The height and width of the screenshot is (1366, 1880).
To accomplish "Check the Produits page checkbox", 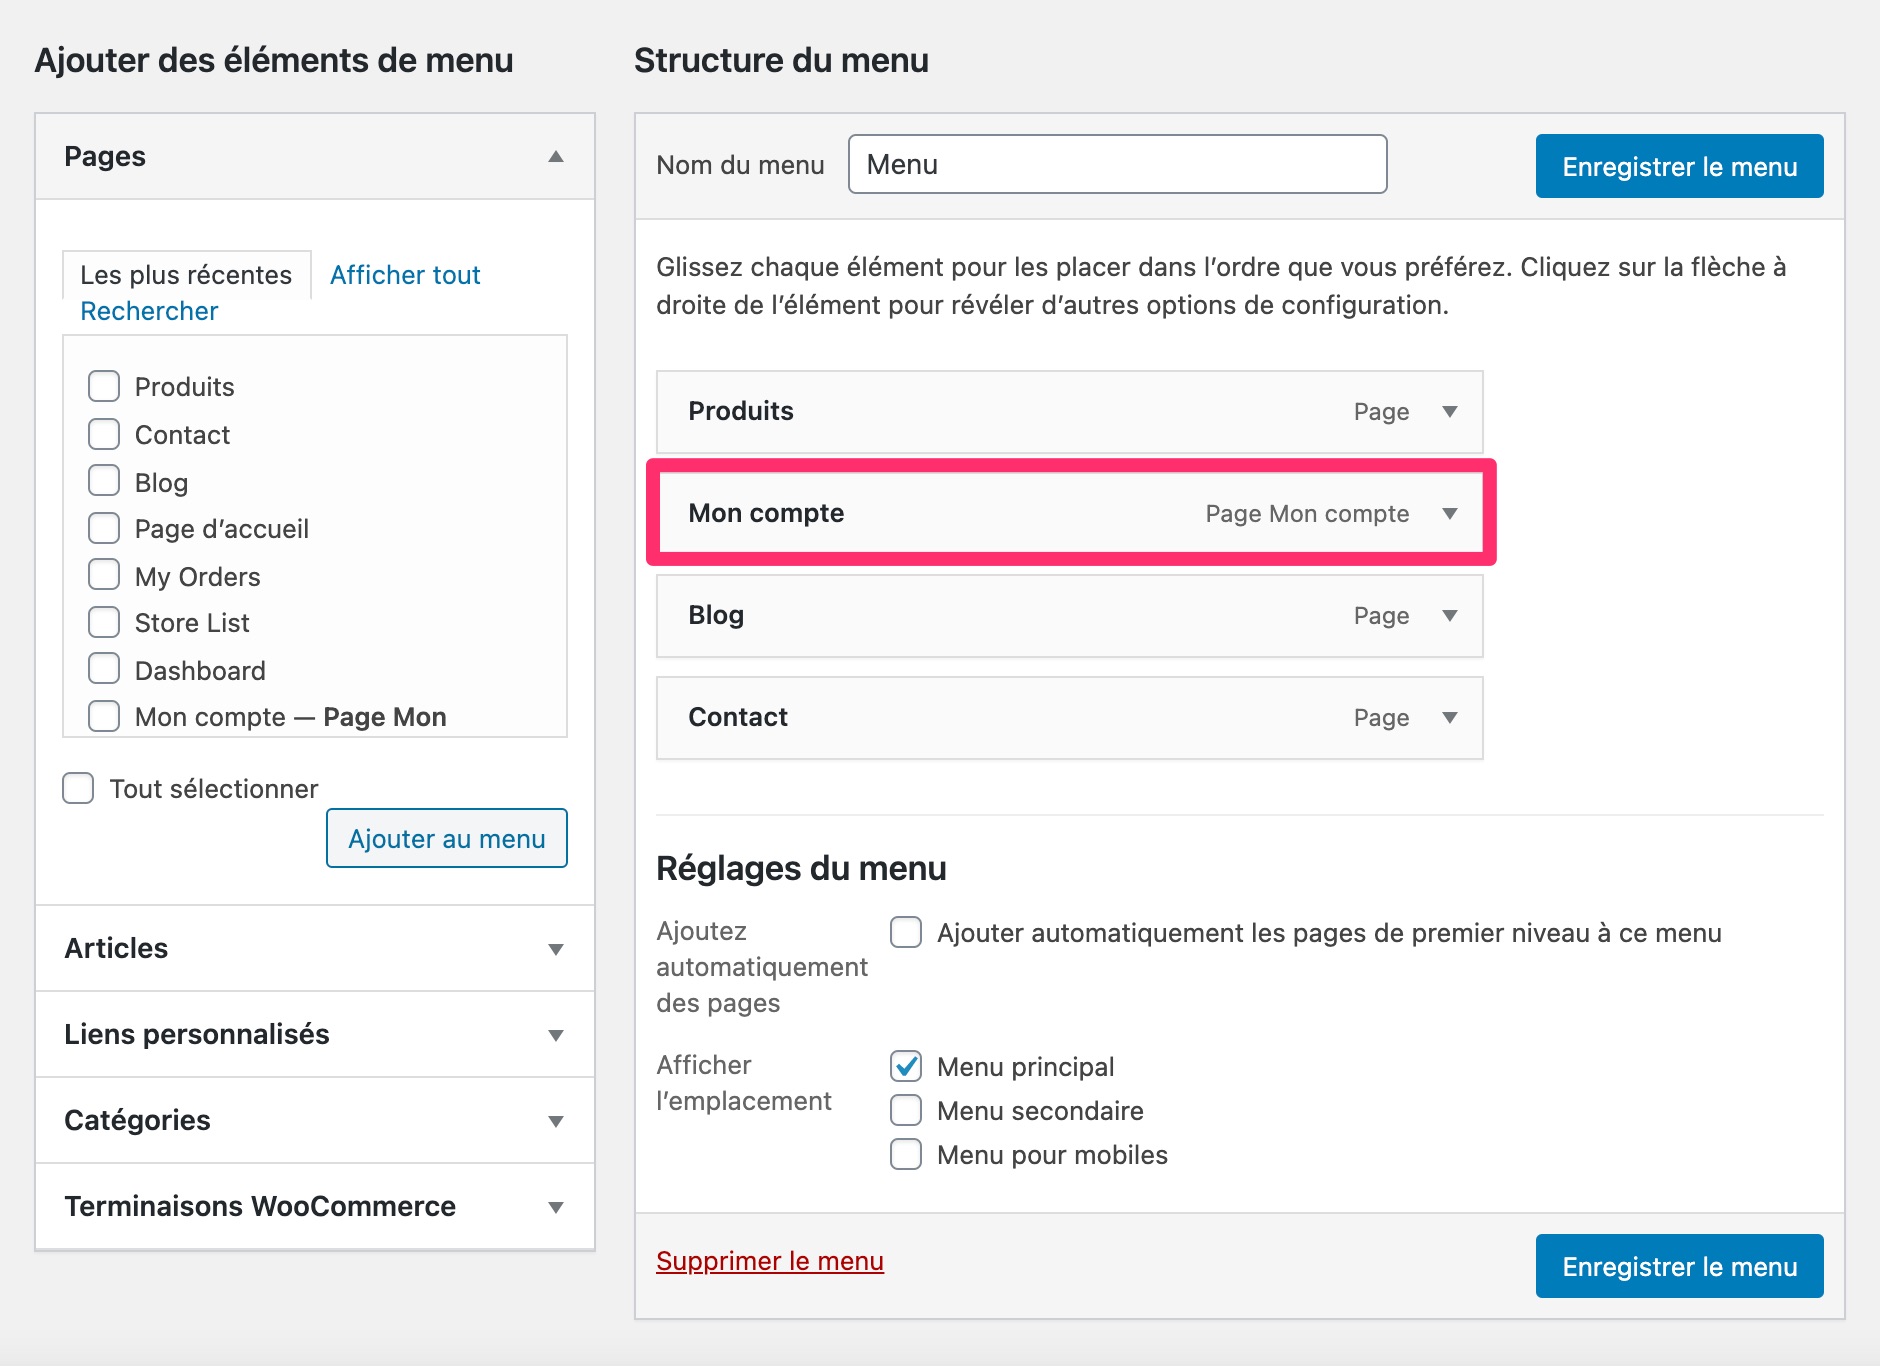I will pyautogui.click(x=104, y=385).
